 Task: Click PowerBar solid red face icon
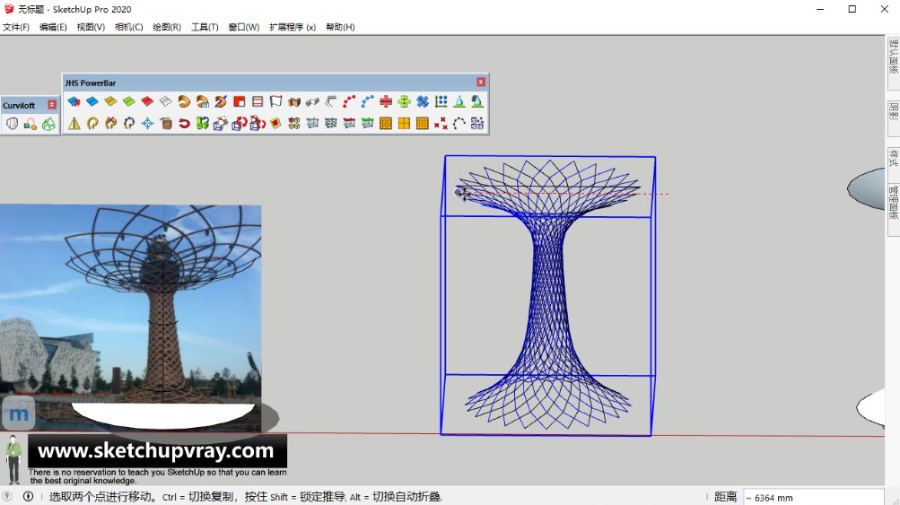point(148,102)
